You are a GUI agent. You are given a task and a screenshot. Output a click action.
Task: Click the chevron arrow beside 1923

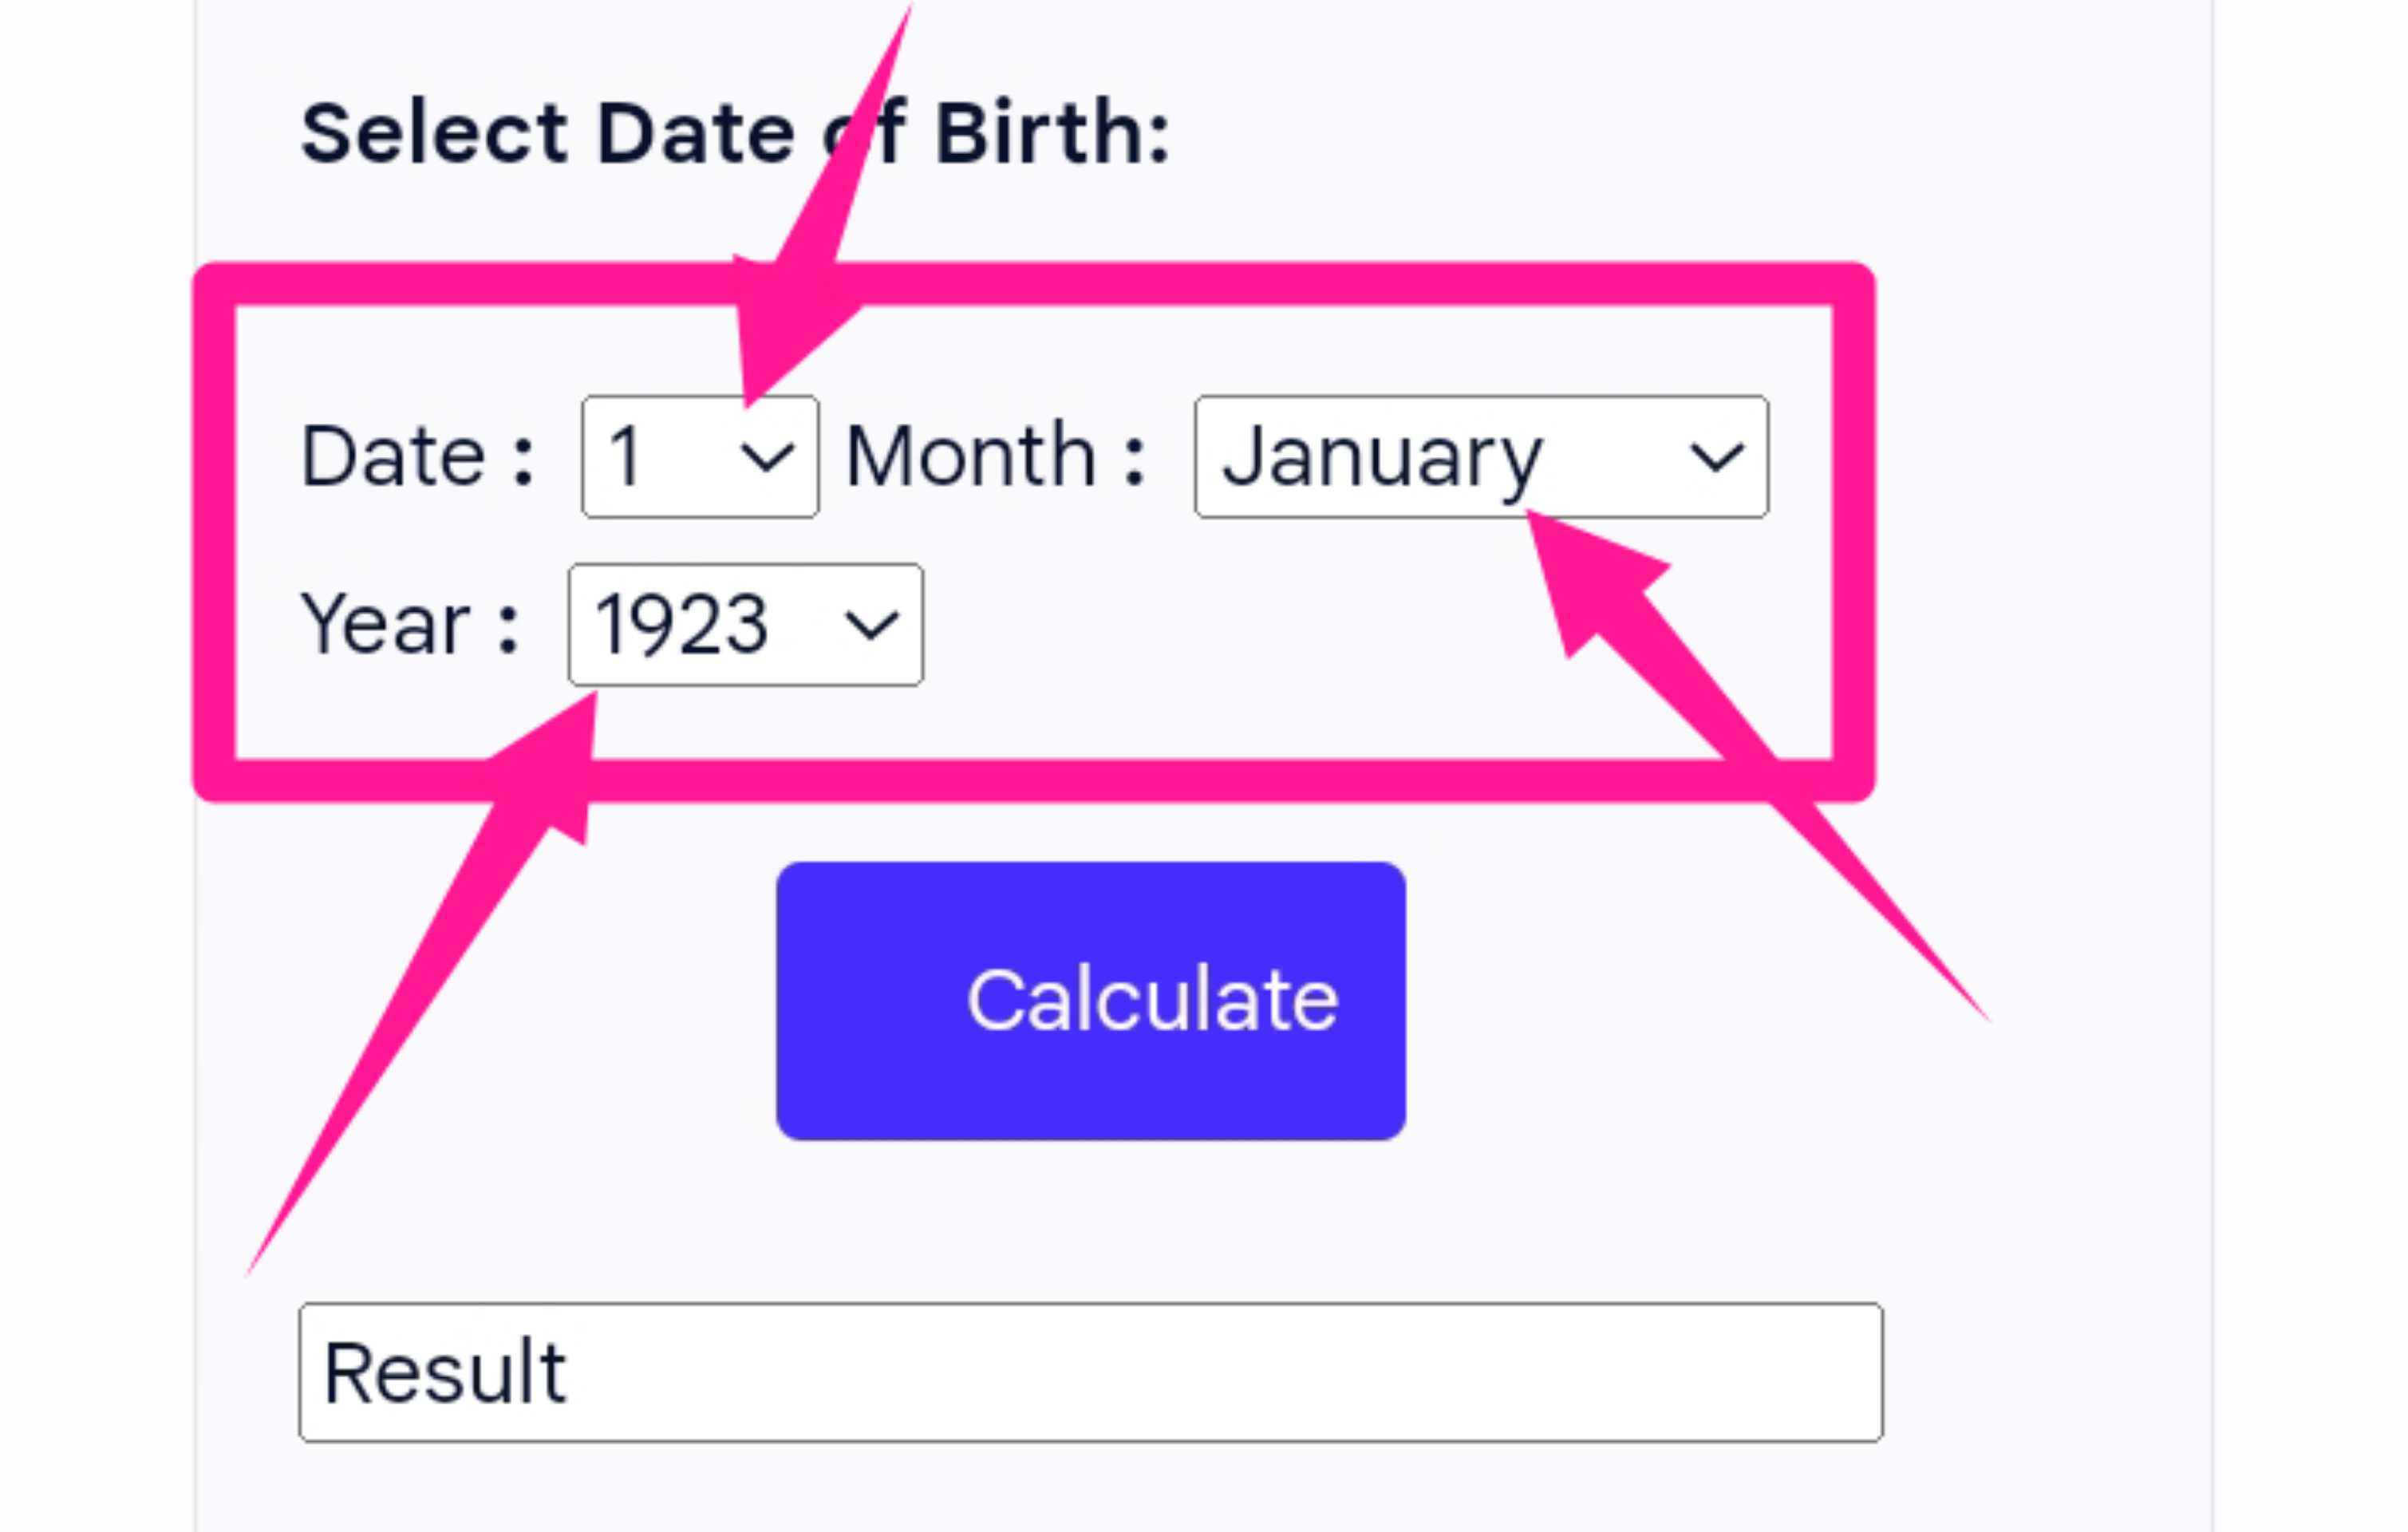(871, 626)
